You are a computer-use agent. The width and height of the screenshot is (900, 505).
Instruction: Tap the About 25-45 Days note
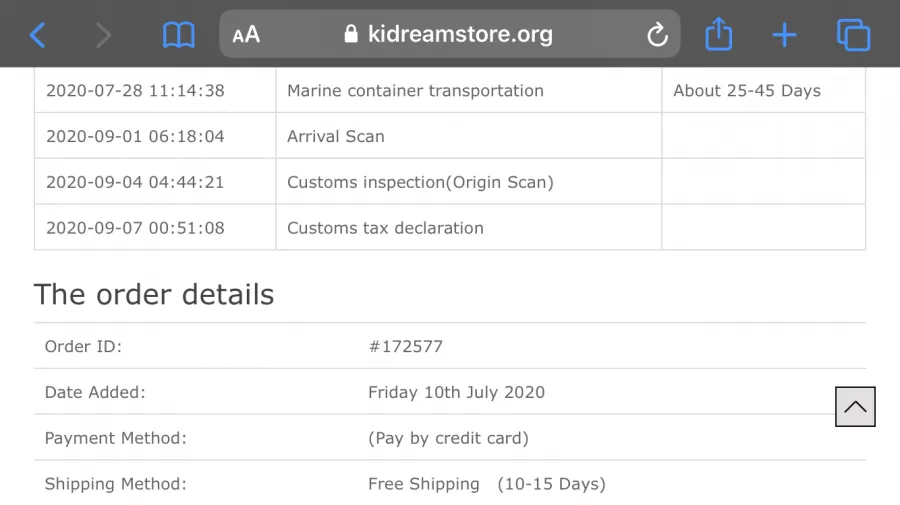click(x=747, y=91)
